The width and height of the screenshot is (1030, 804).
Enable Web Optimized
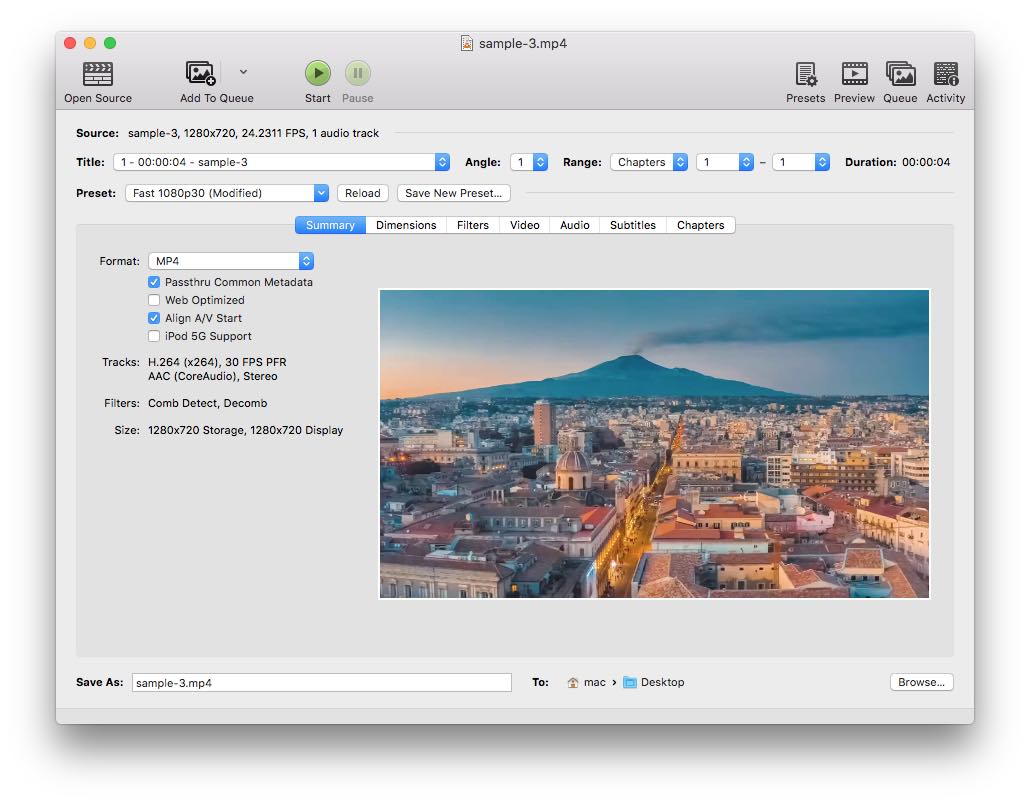[x=154, y=300]
